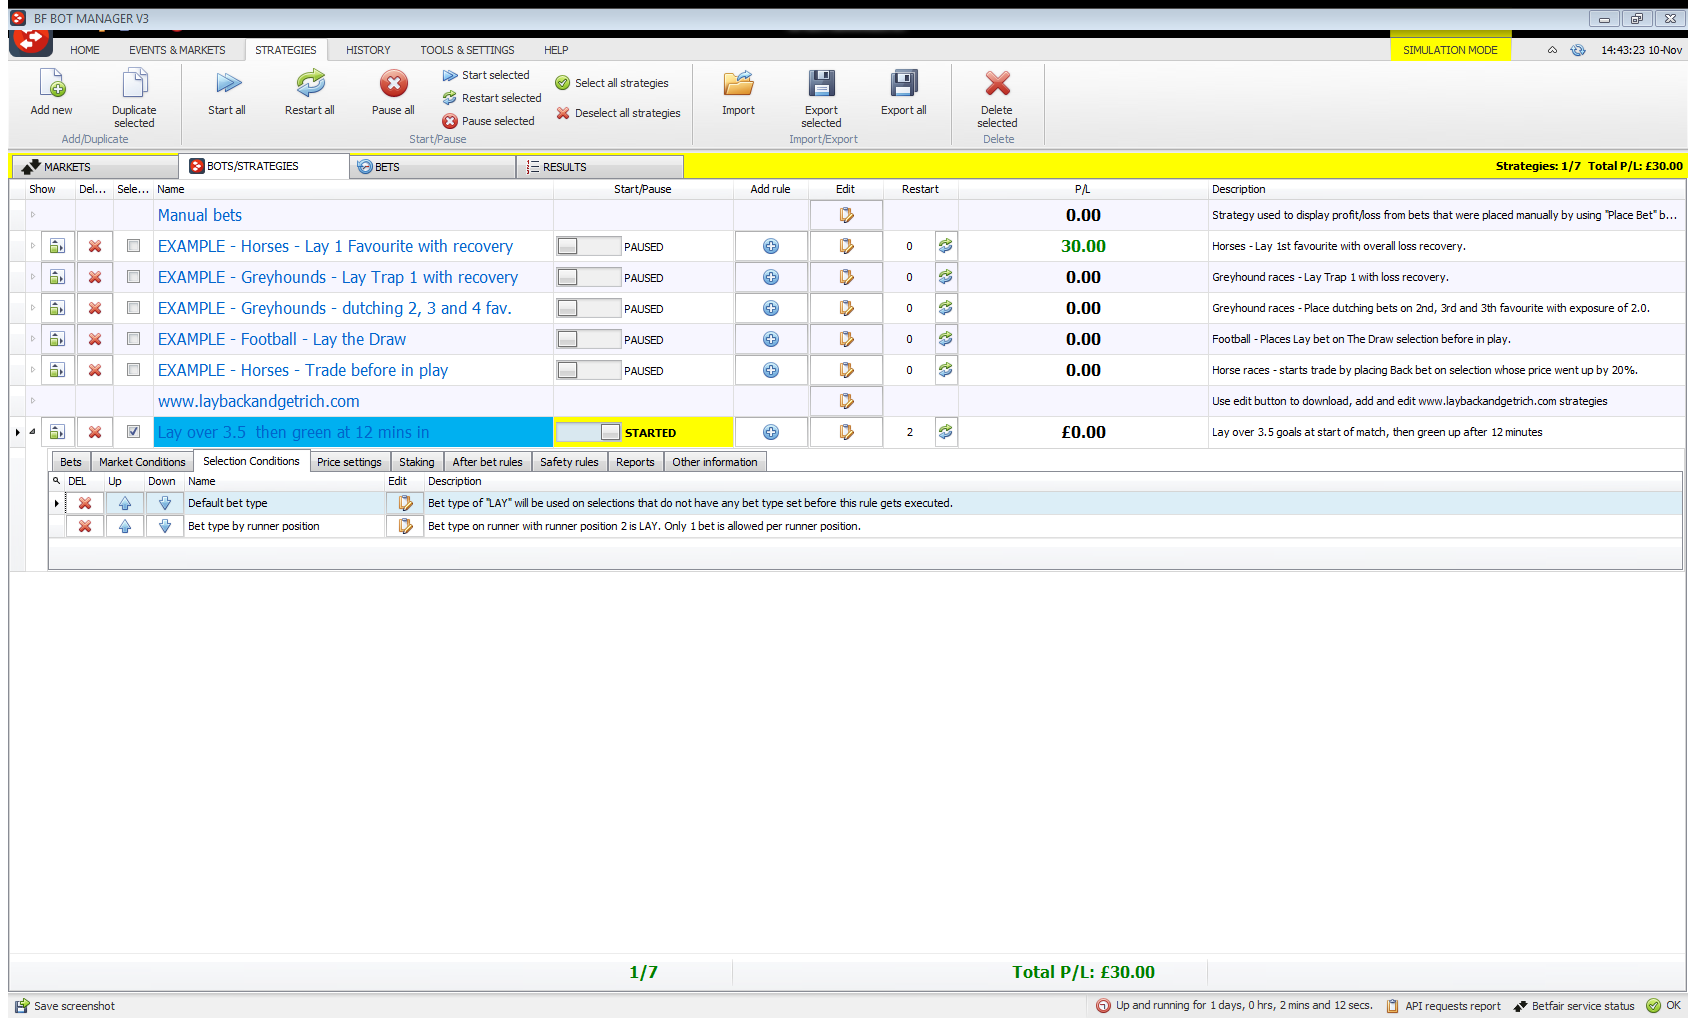Expand Greyhounds dutching 2, 3 and 4 row
The width and height of the screenshot is (1696, 1026).
pyautogui.click(x=32, y=308)
